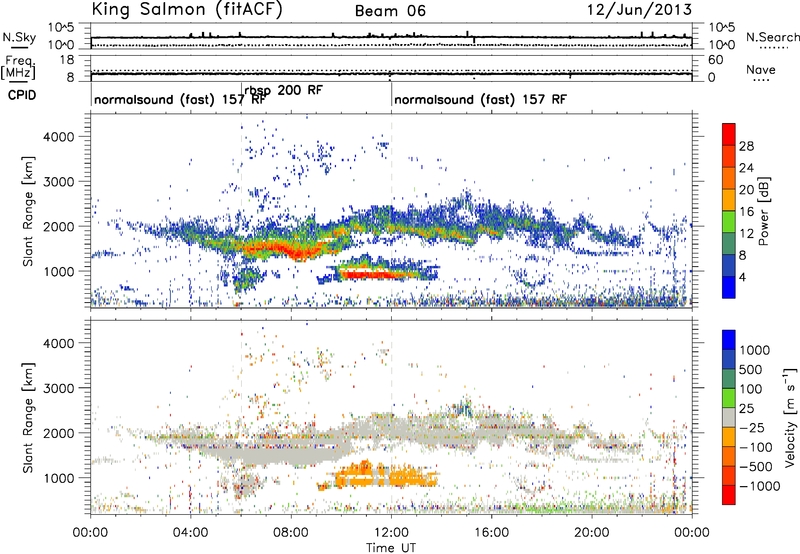
Task: Click the second 'normalsound (fast) 157 RF' label after 12:00
Action: point(480,99)
